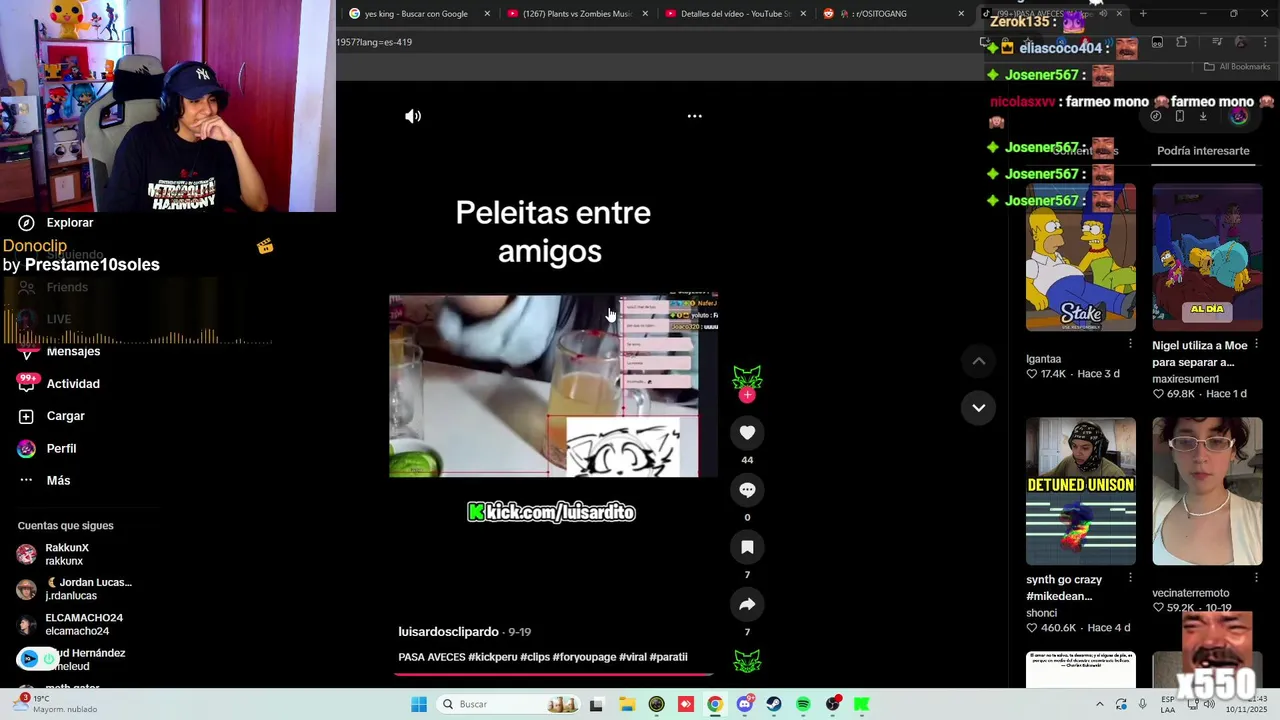Open profile avatar in floating bar
The height and width of the screenshot is (720, 1280).
1239,116
